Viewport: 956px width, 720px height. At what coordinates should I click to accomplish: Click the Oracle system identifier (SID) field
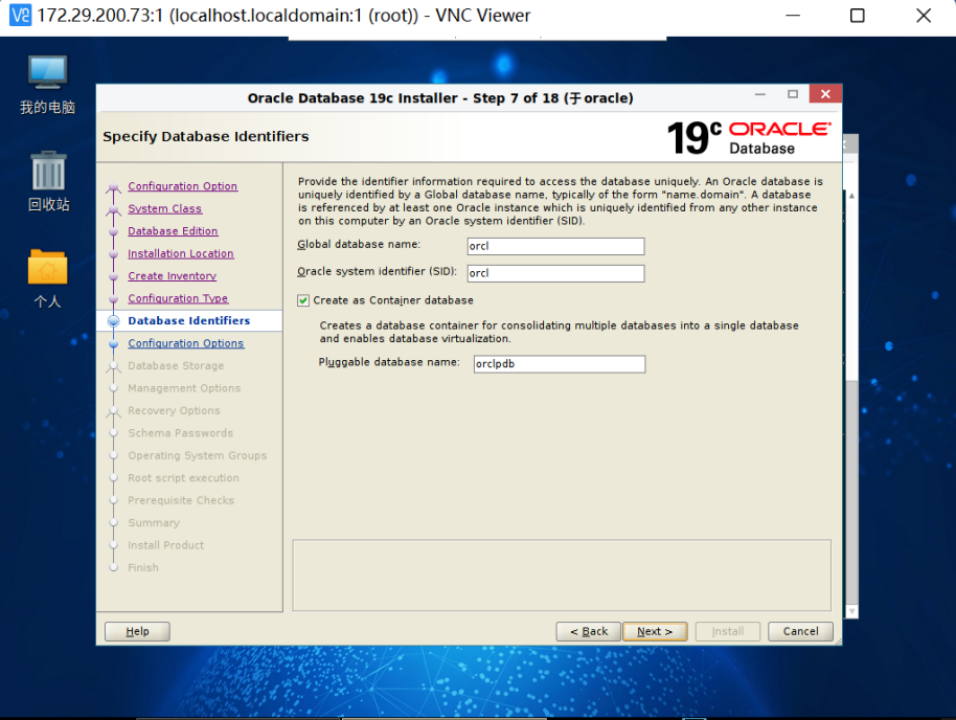(555, 272)
